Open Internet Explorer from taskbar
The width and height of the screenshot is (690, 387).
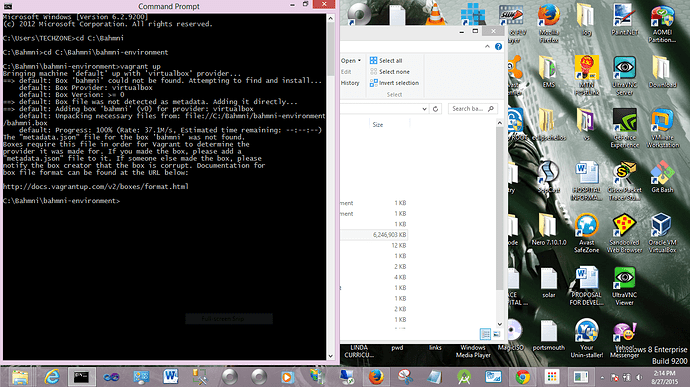52,377
